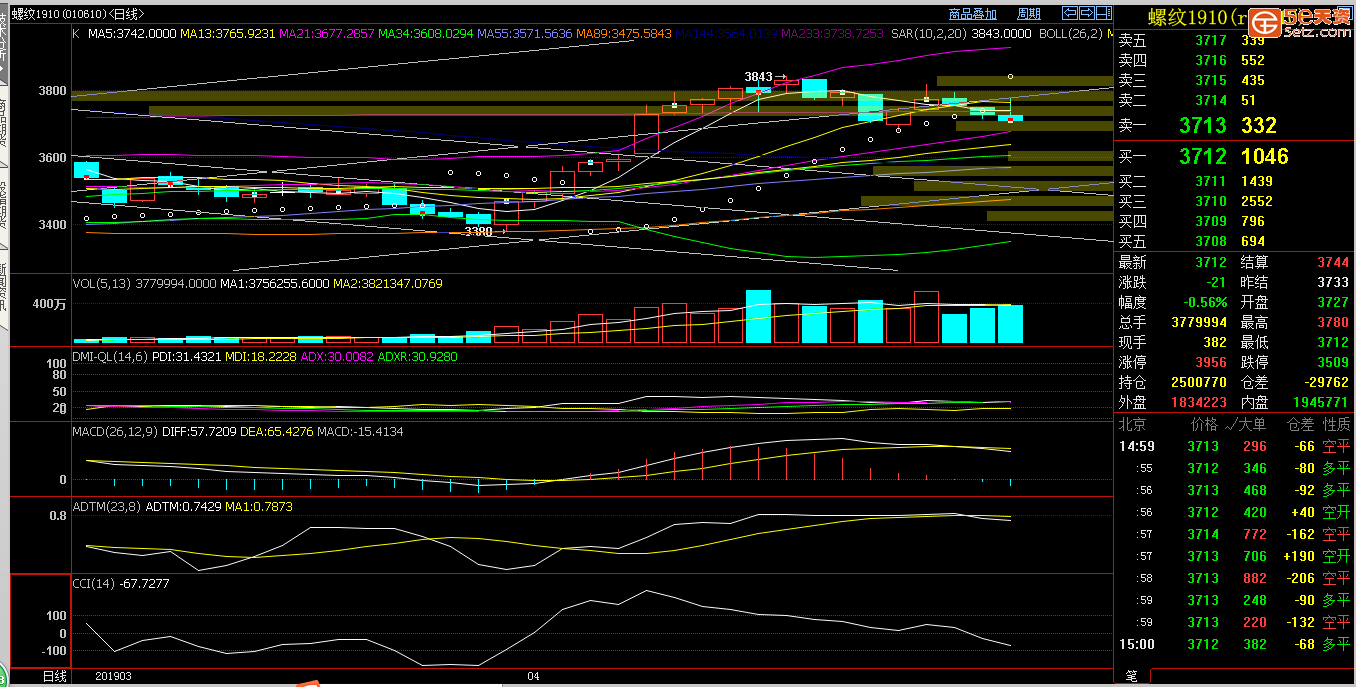
Task: Click the 涨停 3956 limit-up value
Action: click(x=1211, y=362)
